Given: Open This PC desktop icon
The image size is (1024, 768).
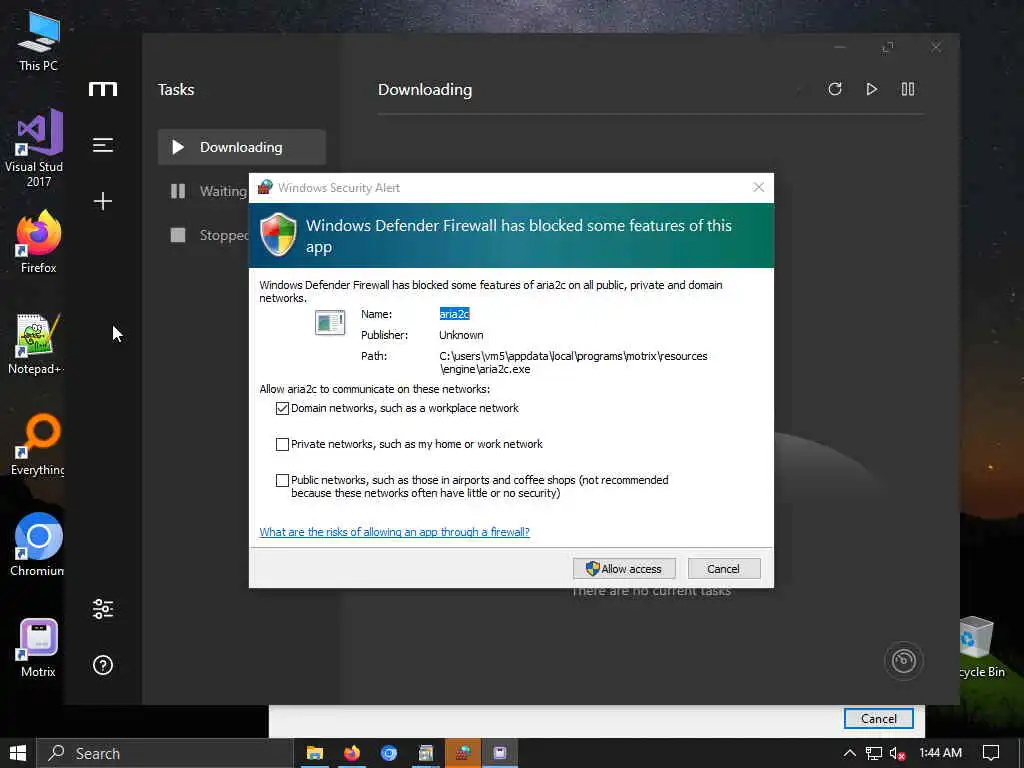Looking at the screenshot, I should 39,41.
